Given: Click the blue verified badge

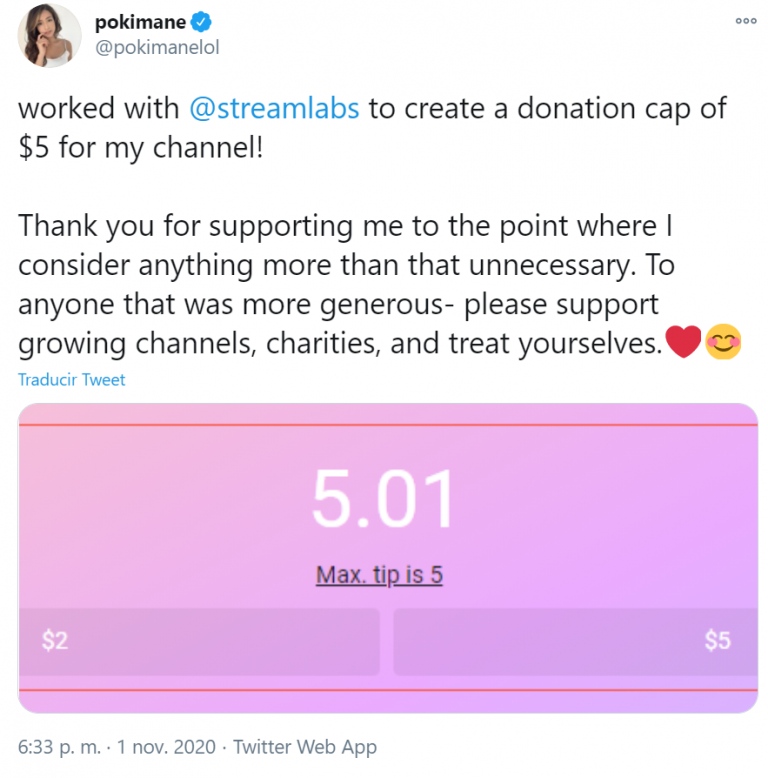Looking at the screenshot, I should coord(204,24).
